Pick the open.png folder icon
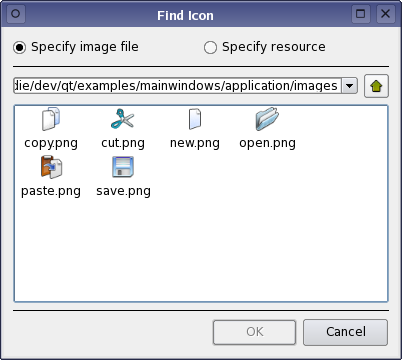Screen dimensions: 402x360 pos(267,119)
